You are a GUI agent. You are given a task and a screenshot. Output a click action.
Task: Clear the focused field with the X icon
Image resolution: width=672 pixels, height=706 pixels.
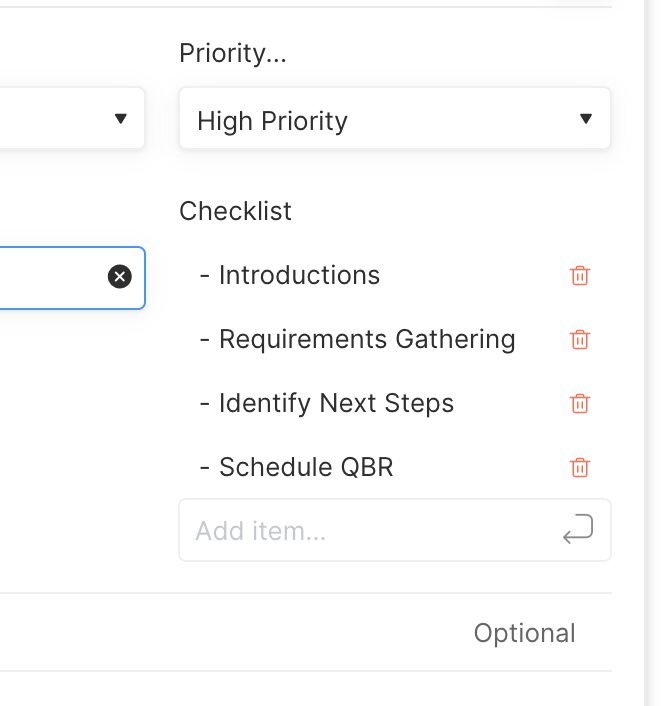(x=120, y=276)
